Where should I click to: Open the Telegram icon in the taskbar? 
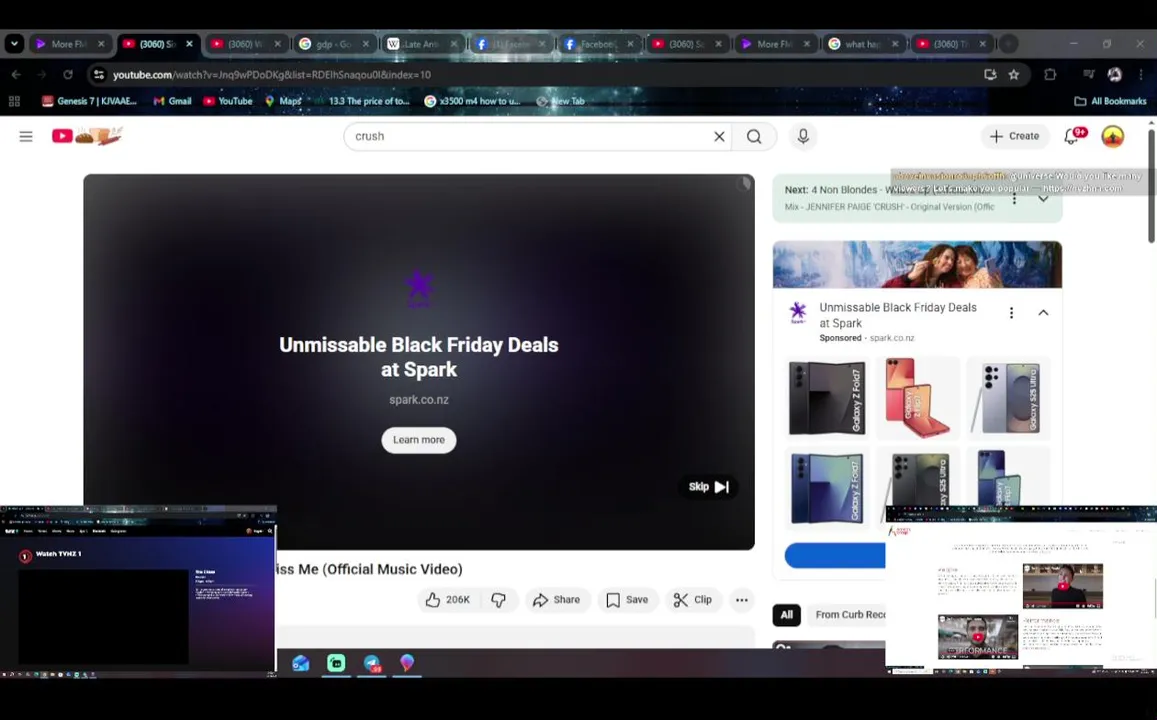[372, 663]
